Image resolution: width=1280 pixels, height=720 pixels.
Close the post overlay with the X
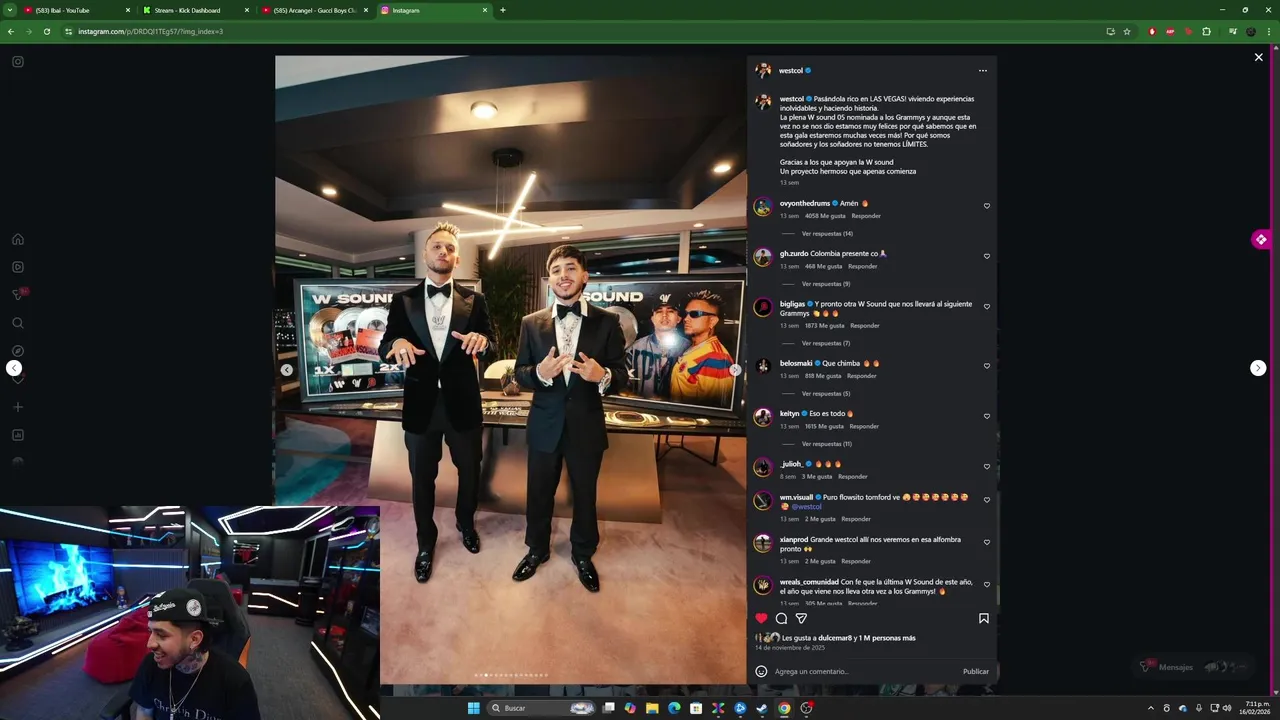pyautogui.click(x=1259, y=58)
